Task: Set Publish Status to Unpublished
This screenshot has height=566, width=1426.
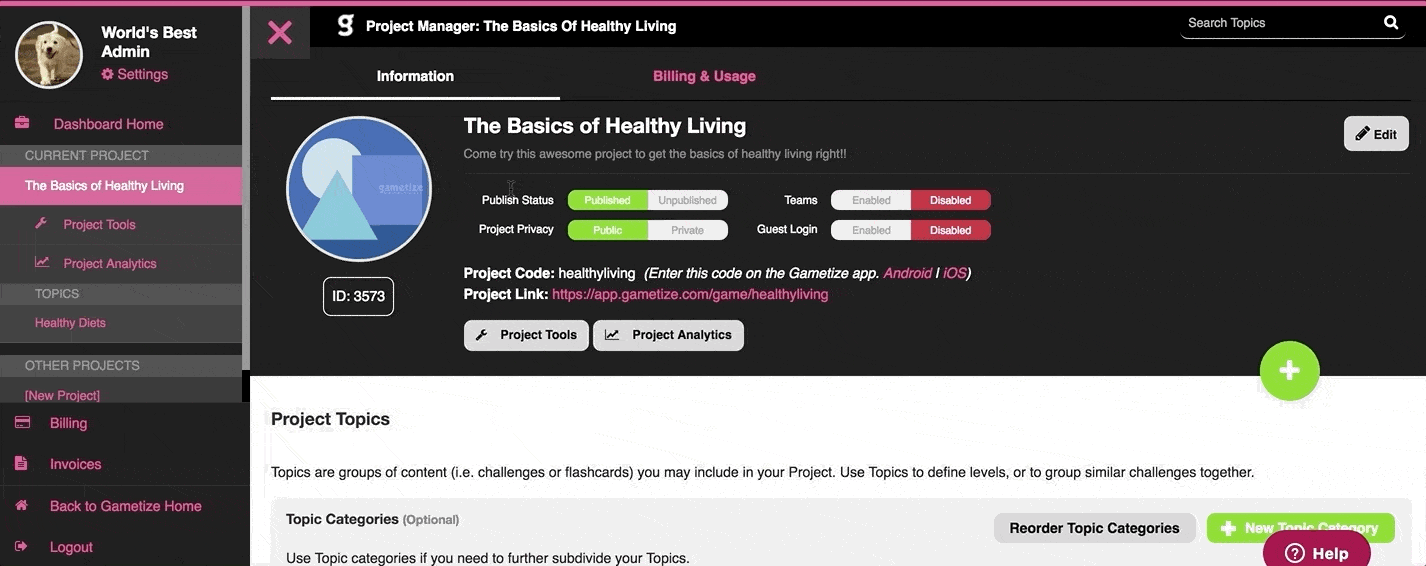Action: (687, 200)
